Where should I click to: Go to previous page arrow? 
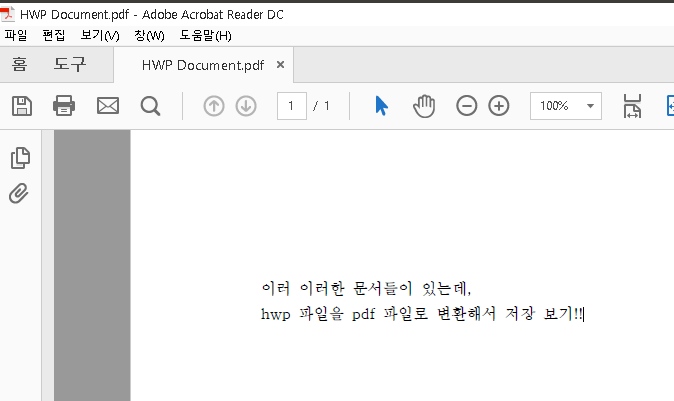(x=214, y=106)
